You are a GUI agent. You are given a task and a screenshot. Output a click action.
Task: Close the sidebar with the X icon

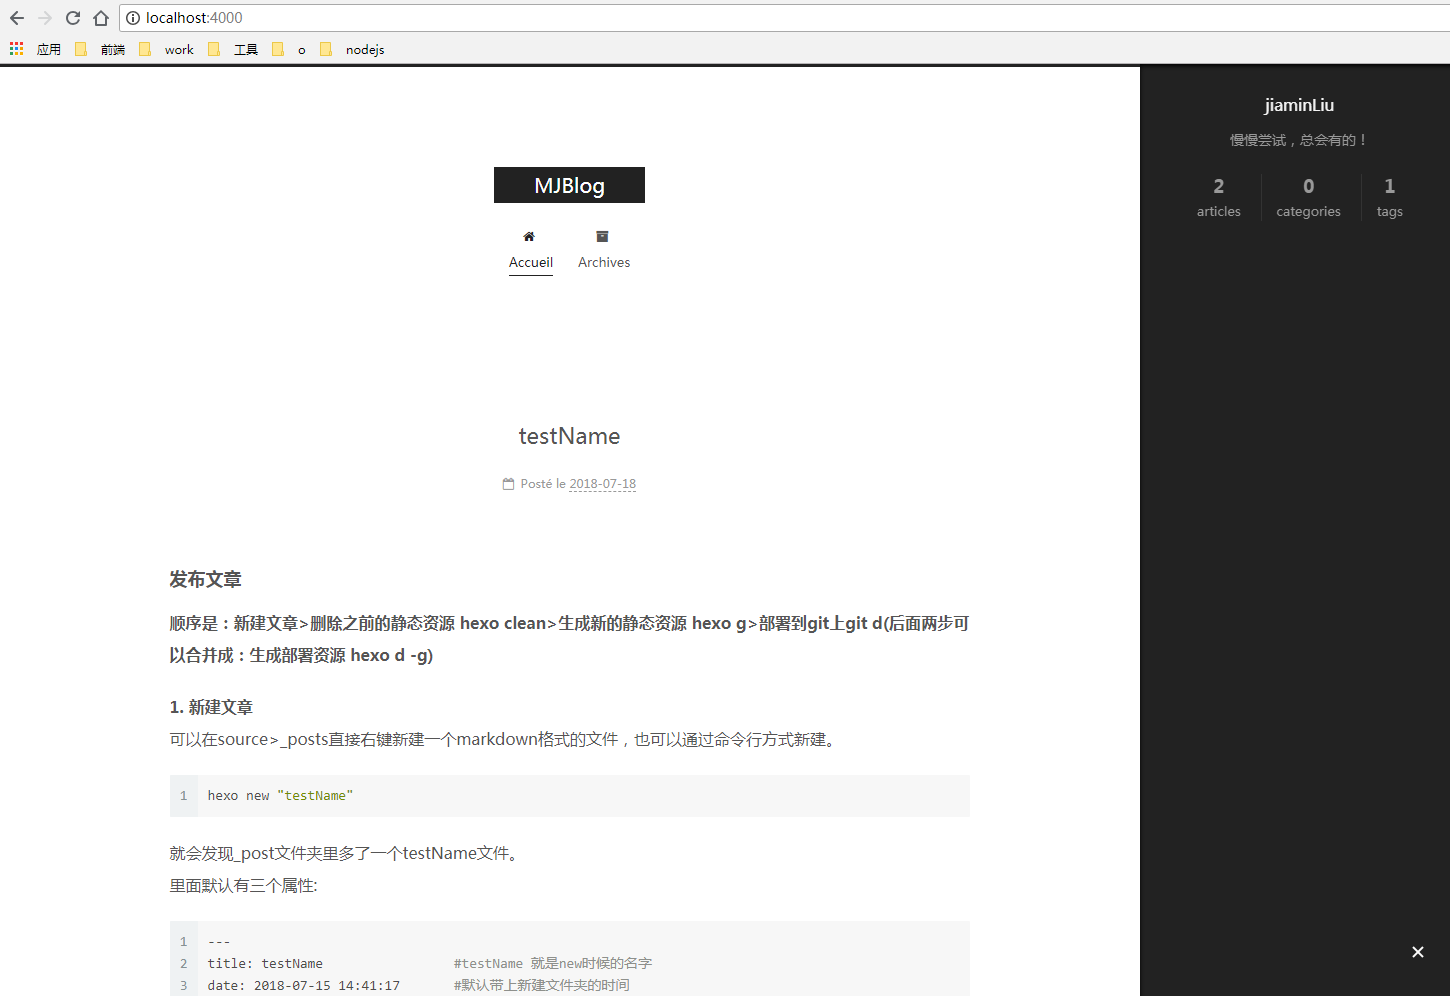click(x=1417, y=952)
